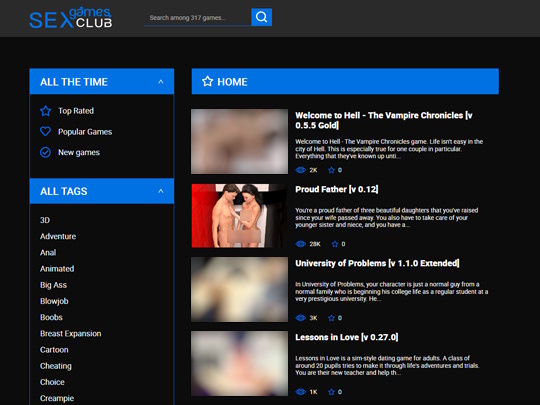The height and width of the screenshot is (405, 540).
Task: Click the University of Problems description text
Action: (x=392, y=291)
